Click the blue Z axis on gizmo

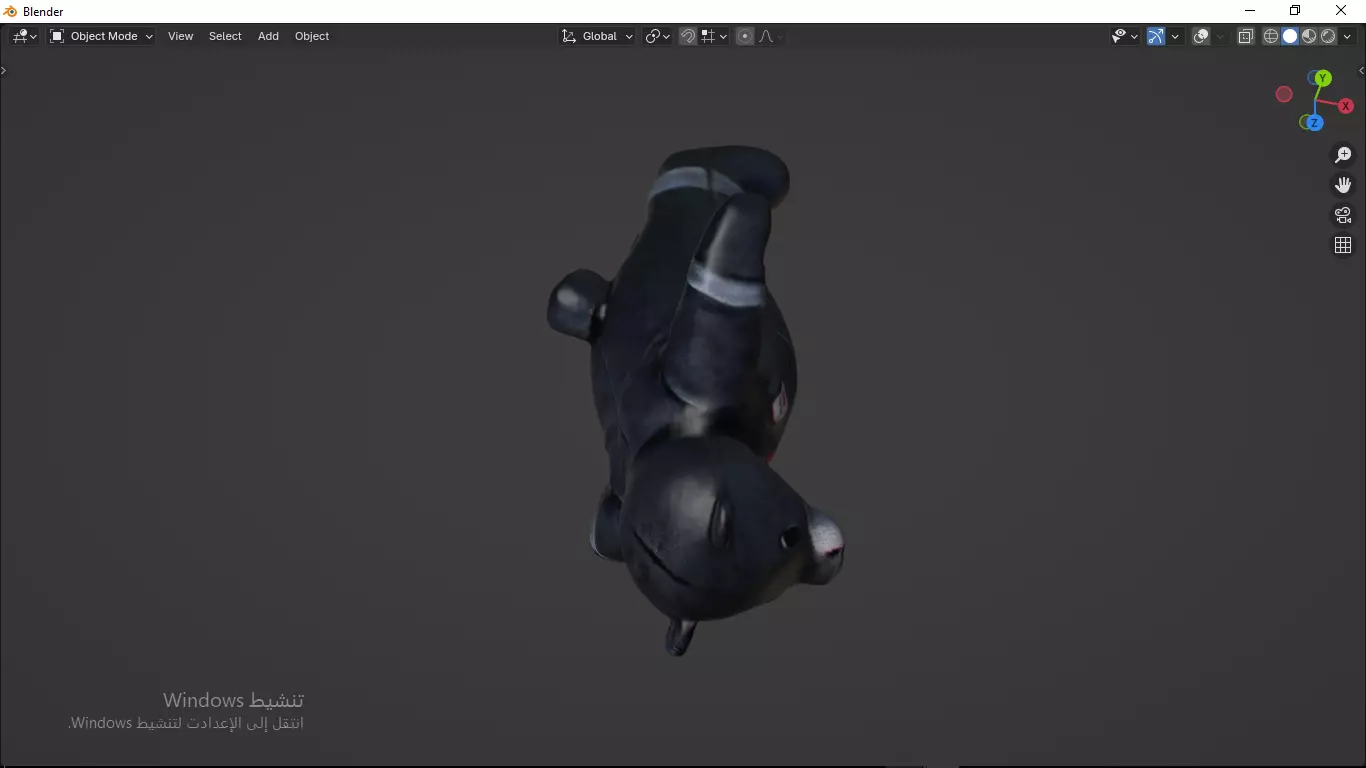click(1314, 123)
